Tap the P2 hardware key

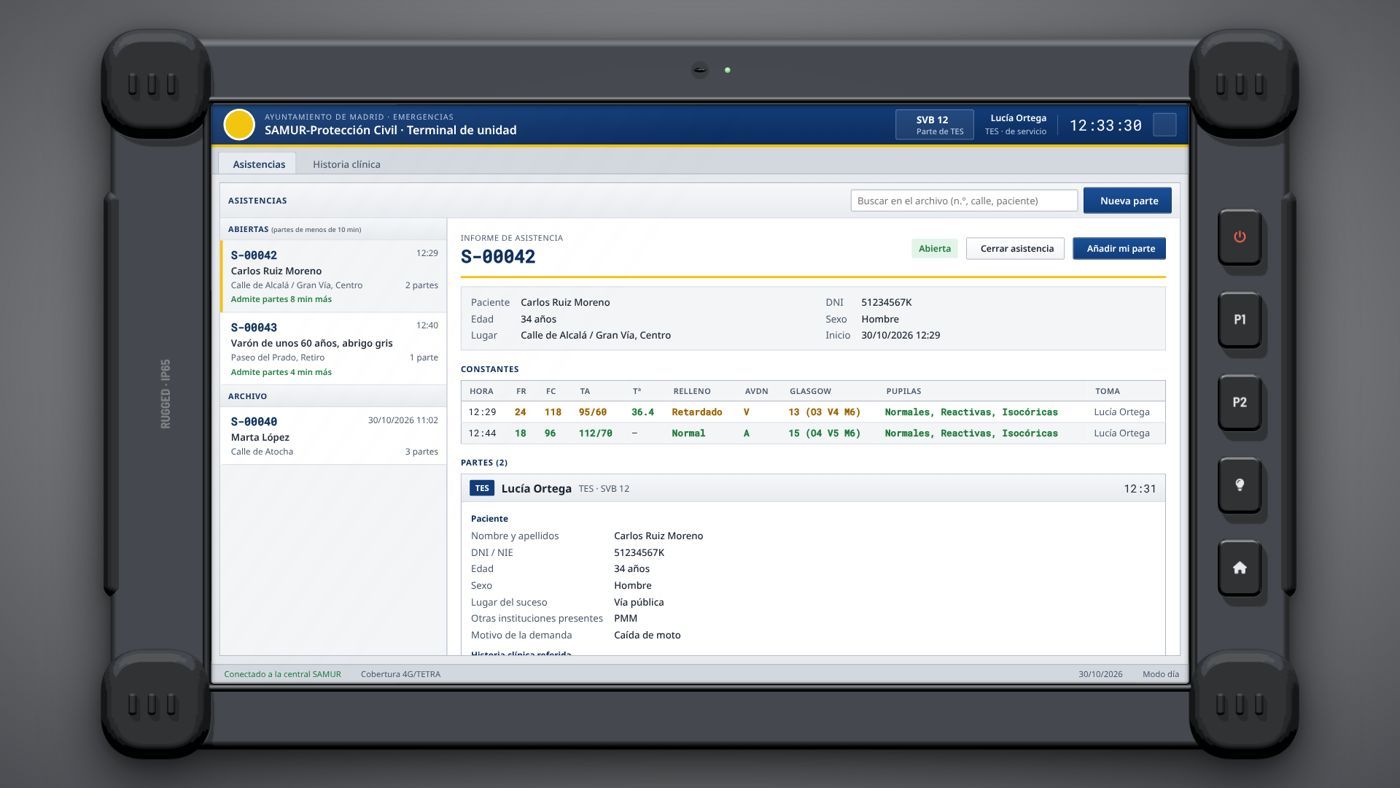(1239, 402)
